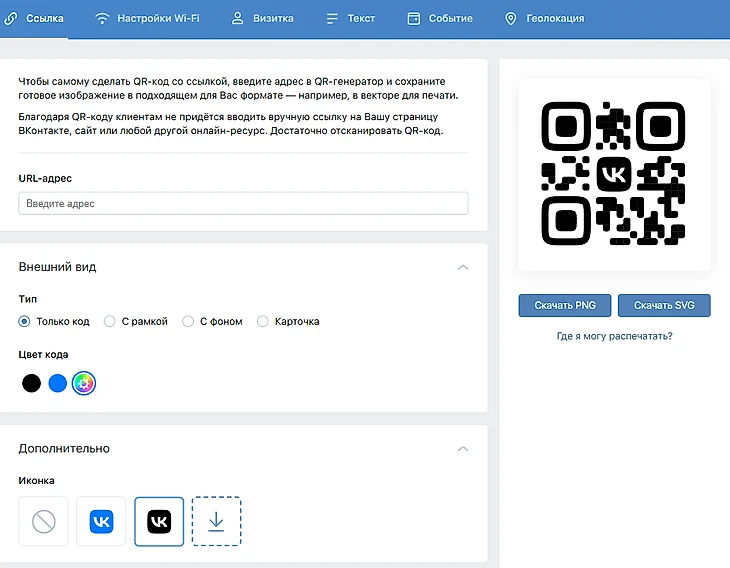Collapse the Внешний вид section
Viewport: 730px width, 568px height.
pos(463,267)
